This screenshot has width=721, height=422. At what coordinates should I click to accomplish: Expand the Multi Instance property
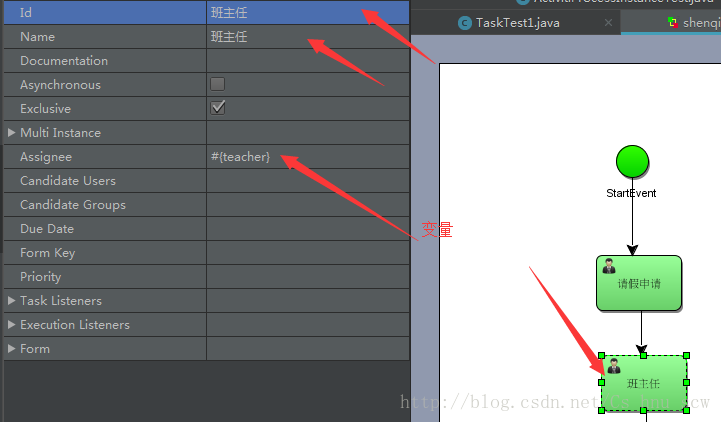pos(11,132)
